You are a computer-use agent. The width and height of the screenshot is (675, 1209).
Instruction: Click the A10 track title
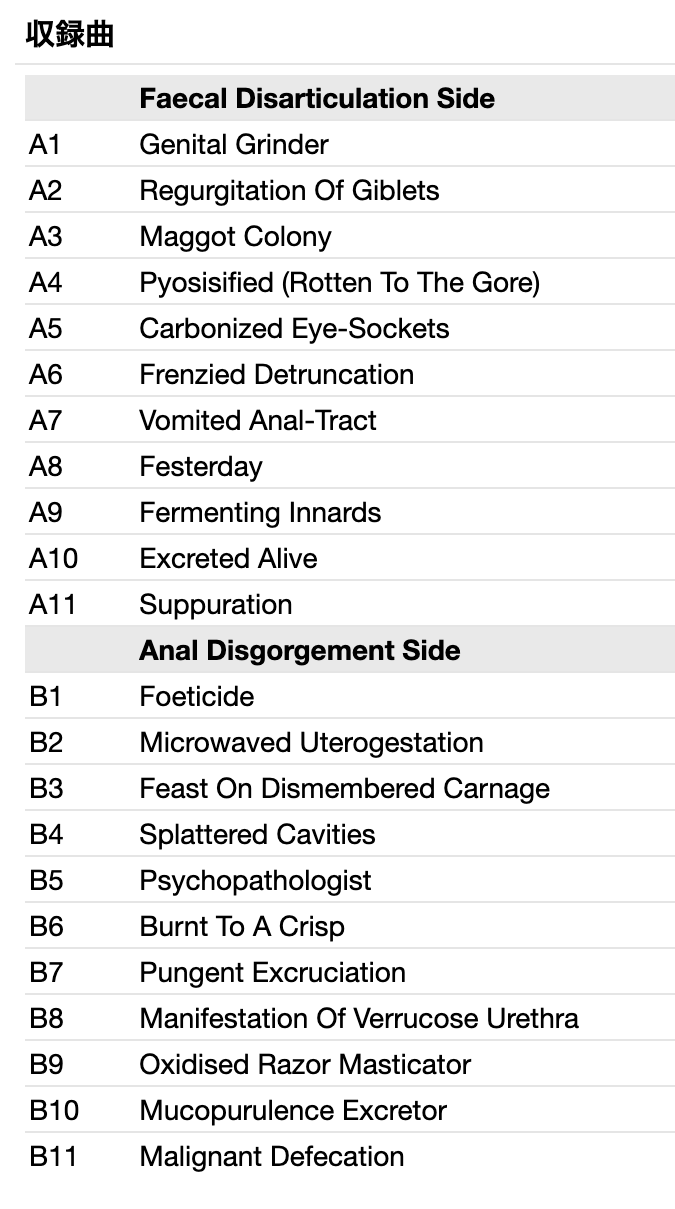tap(228, 558)
